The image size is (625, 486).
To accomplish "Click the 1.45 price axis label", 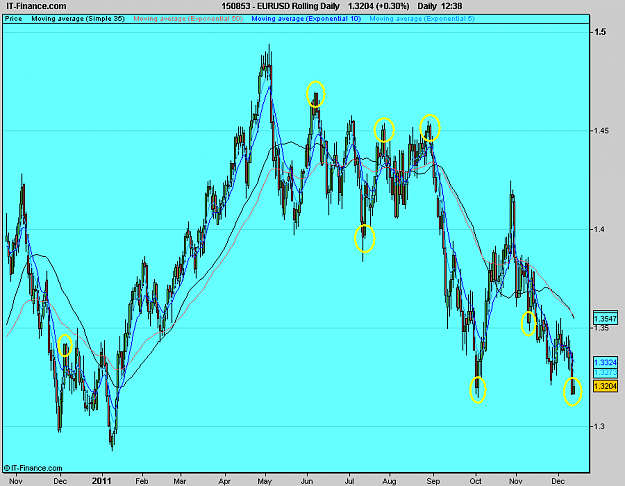I will [x=601, y=130].
